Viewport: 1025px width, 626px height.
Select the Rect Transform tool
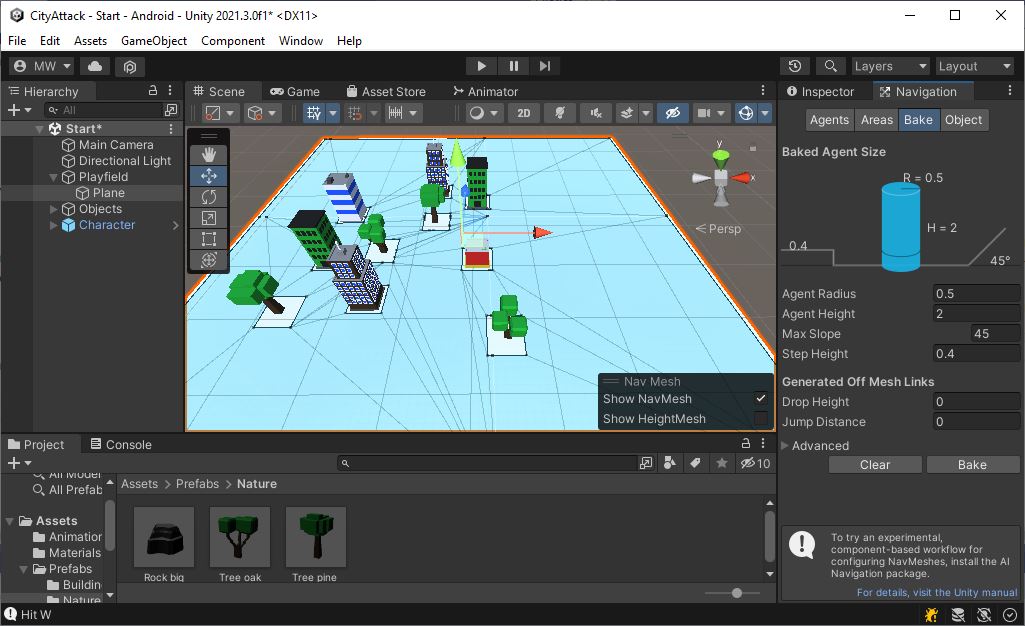point(208,239)
